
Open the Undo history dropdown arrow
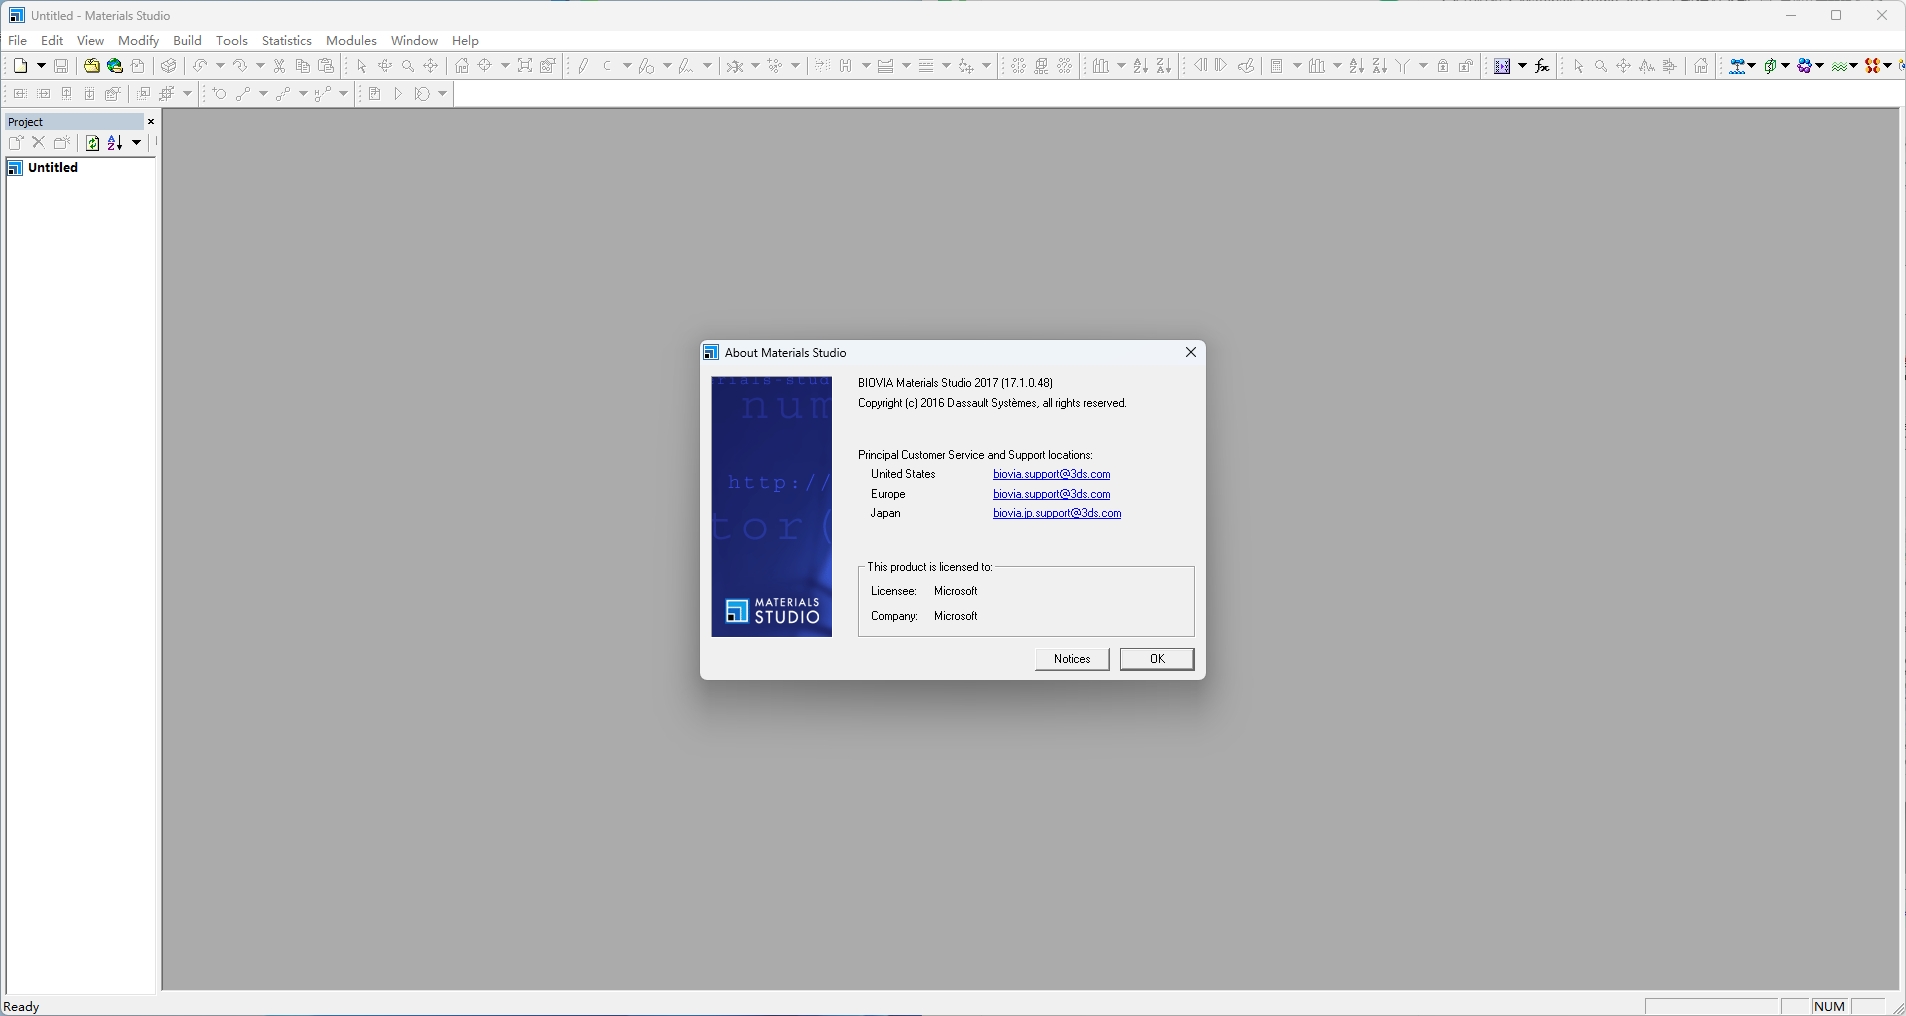pyautogui.click(x=220, y=66)
